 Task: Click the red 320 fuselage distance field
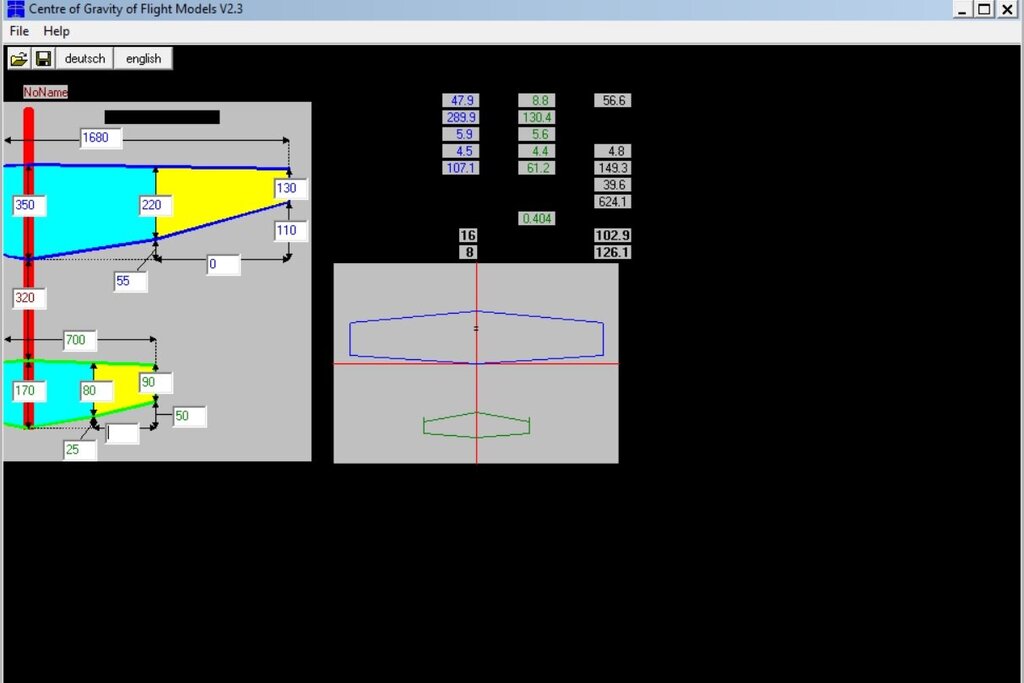click(29, 298)
